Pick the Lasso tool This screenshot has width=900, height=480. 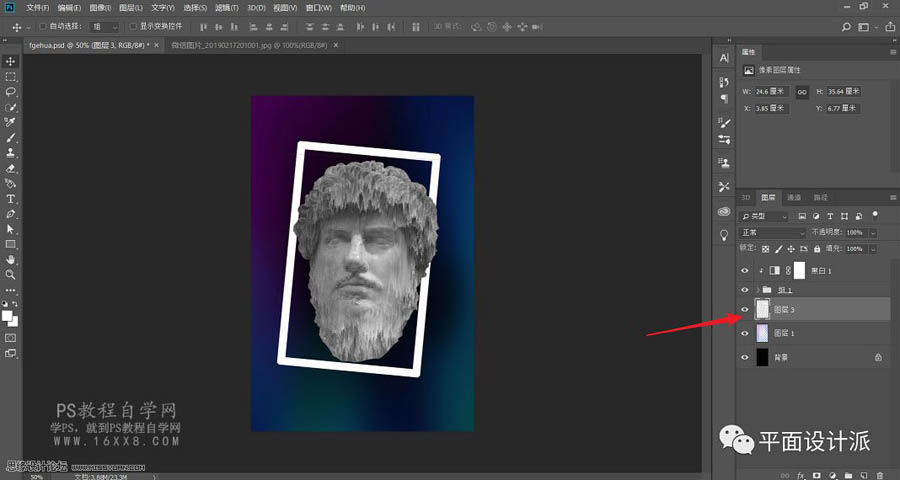tap(11, 91)
